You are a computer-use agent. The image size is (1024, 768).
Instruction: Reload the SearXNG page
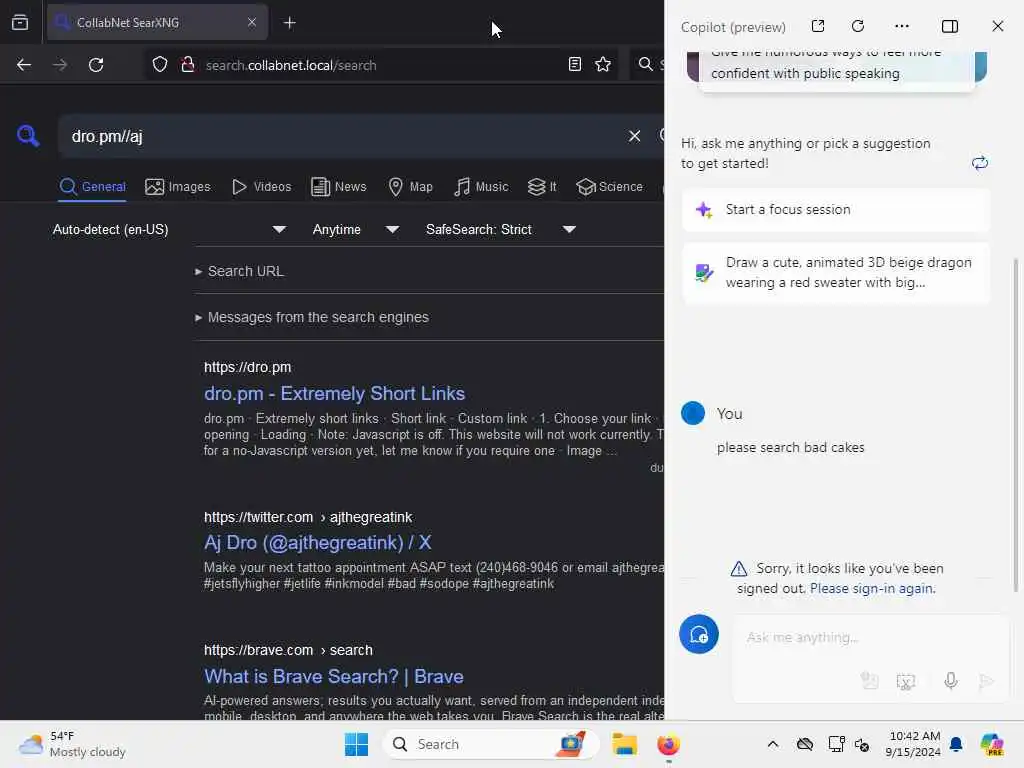(96, 65)
